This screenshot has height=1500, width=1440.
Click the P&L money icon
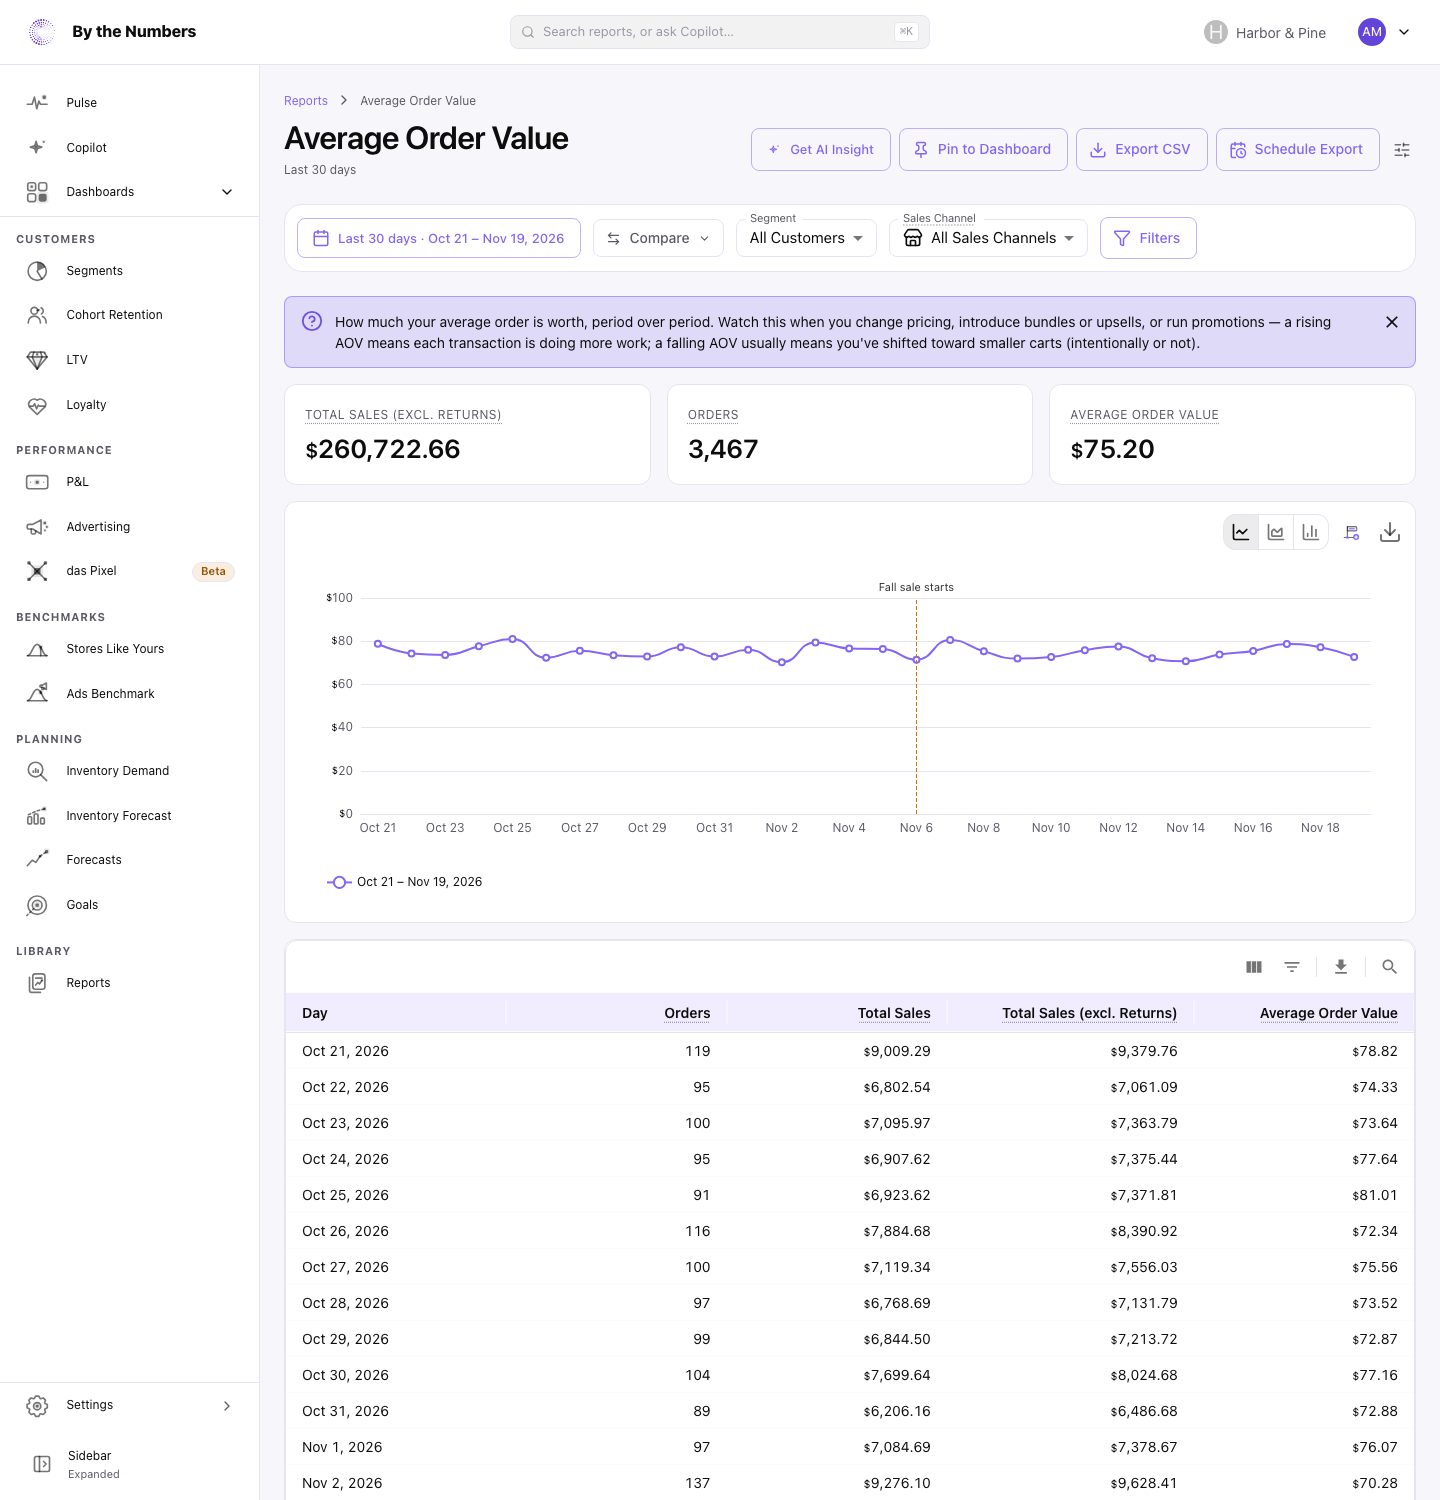point(37,482)
